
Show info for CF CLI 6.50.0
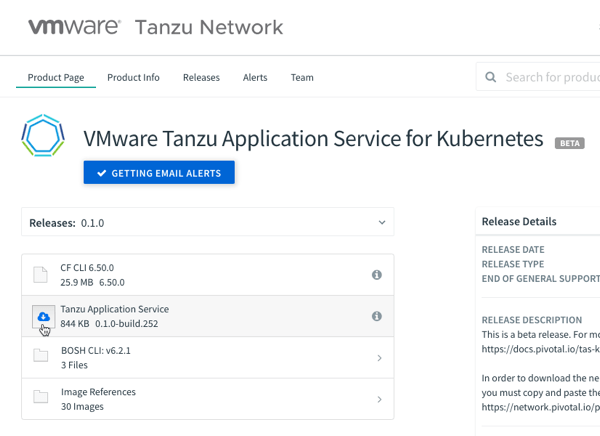click(x=377, y=275)
